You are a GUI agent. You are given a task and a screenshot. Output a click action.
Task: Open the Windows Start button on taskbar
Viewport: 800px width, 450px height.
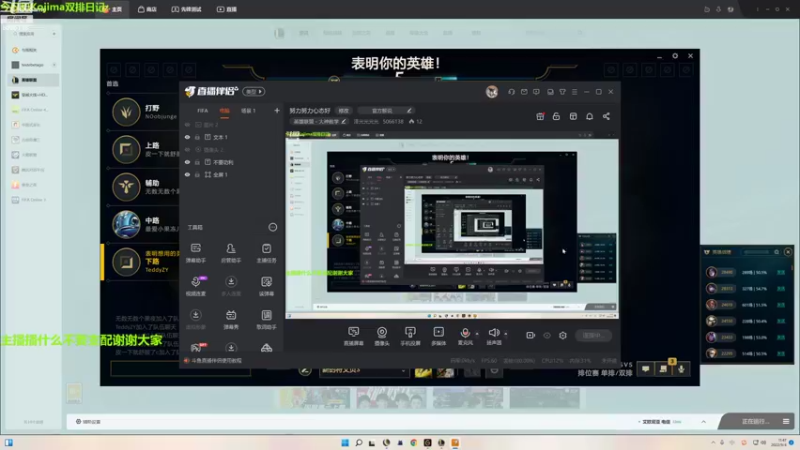[345, 442]
